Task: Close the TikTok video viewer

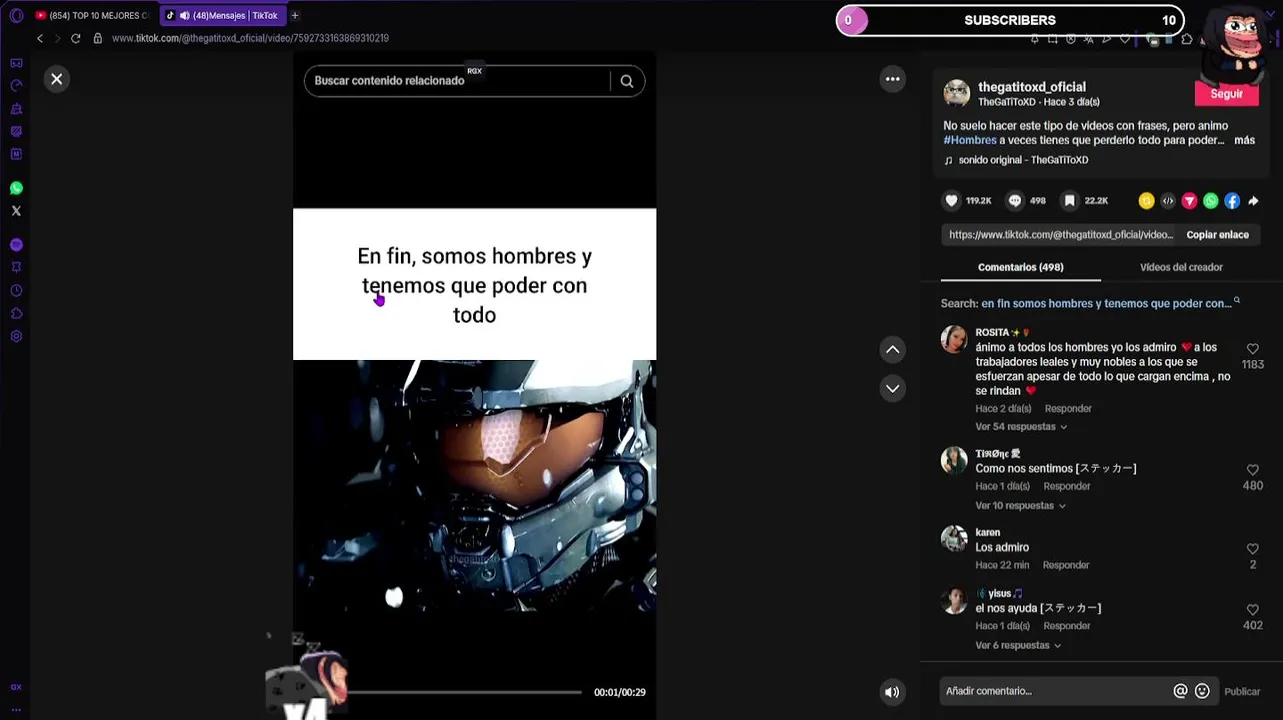Action: (x=57, y=79)
